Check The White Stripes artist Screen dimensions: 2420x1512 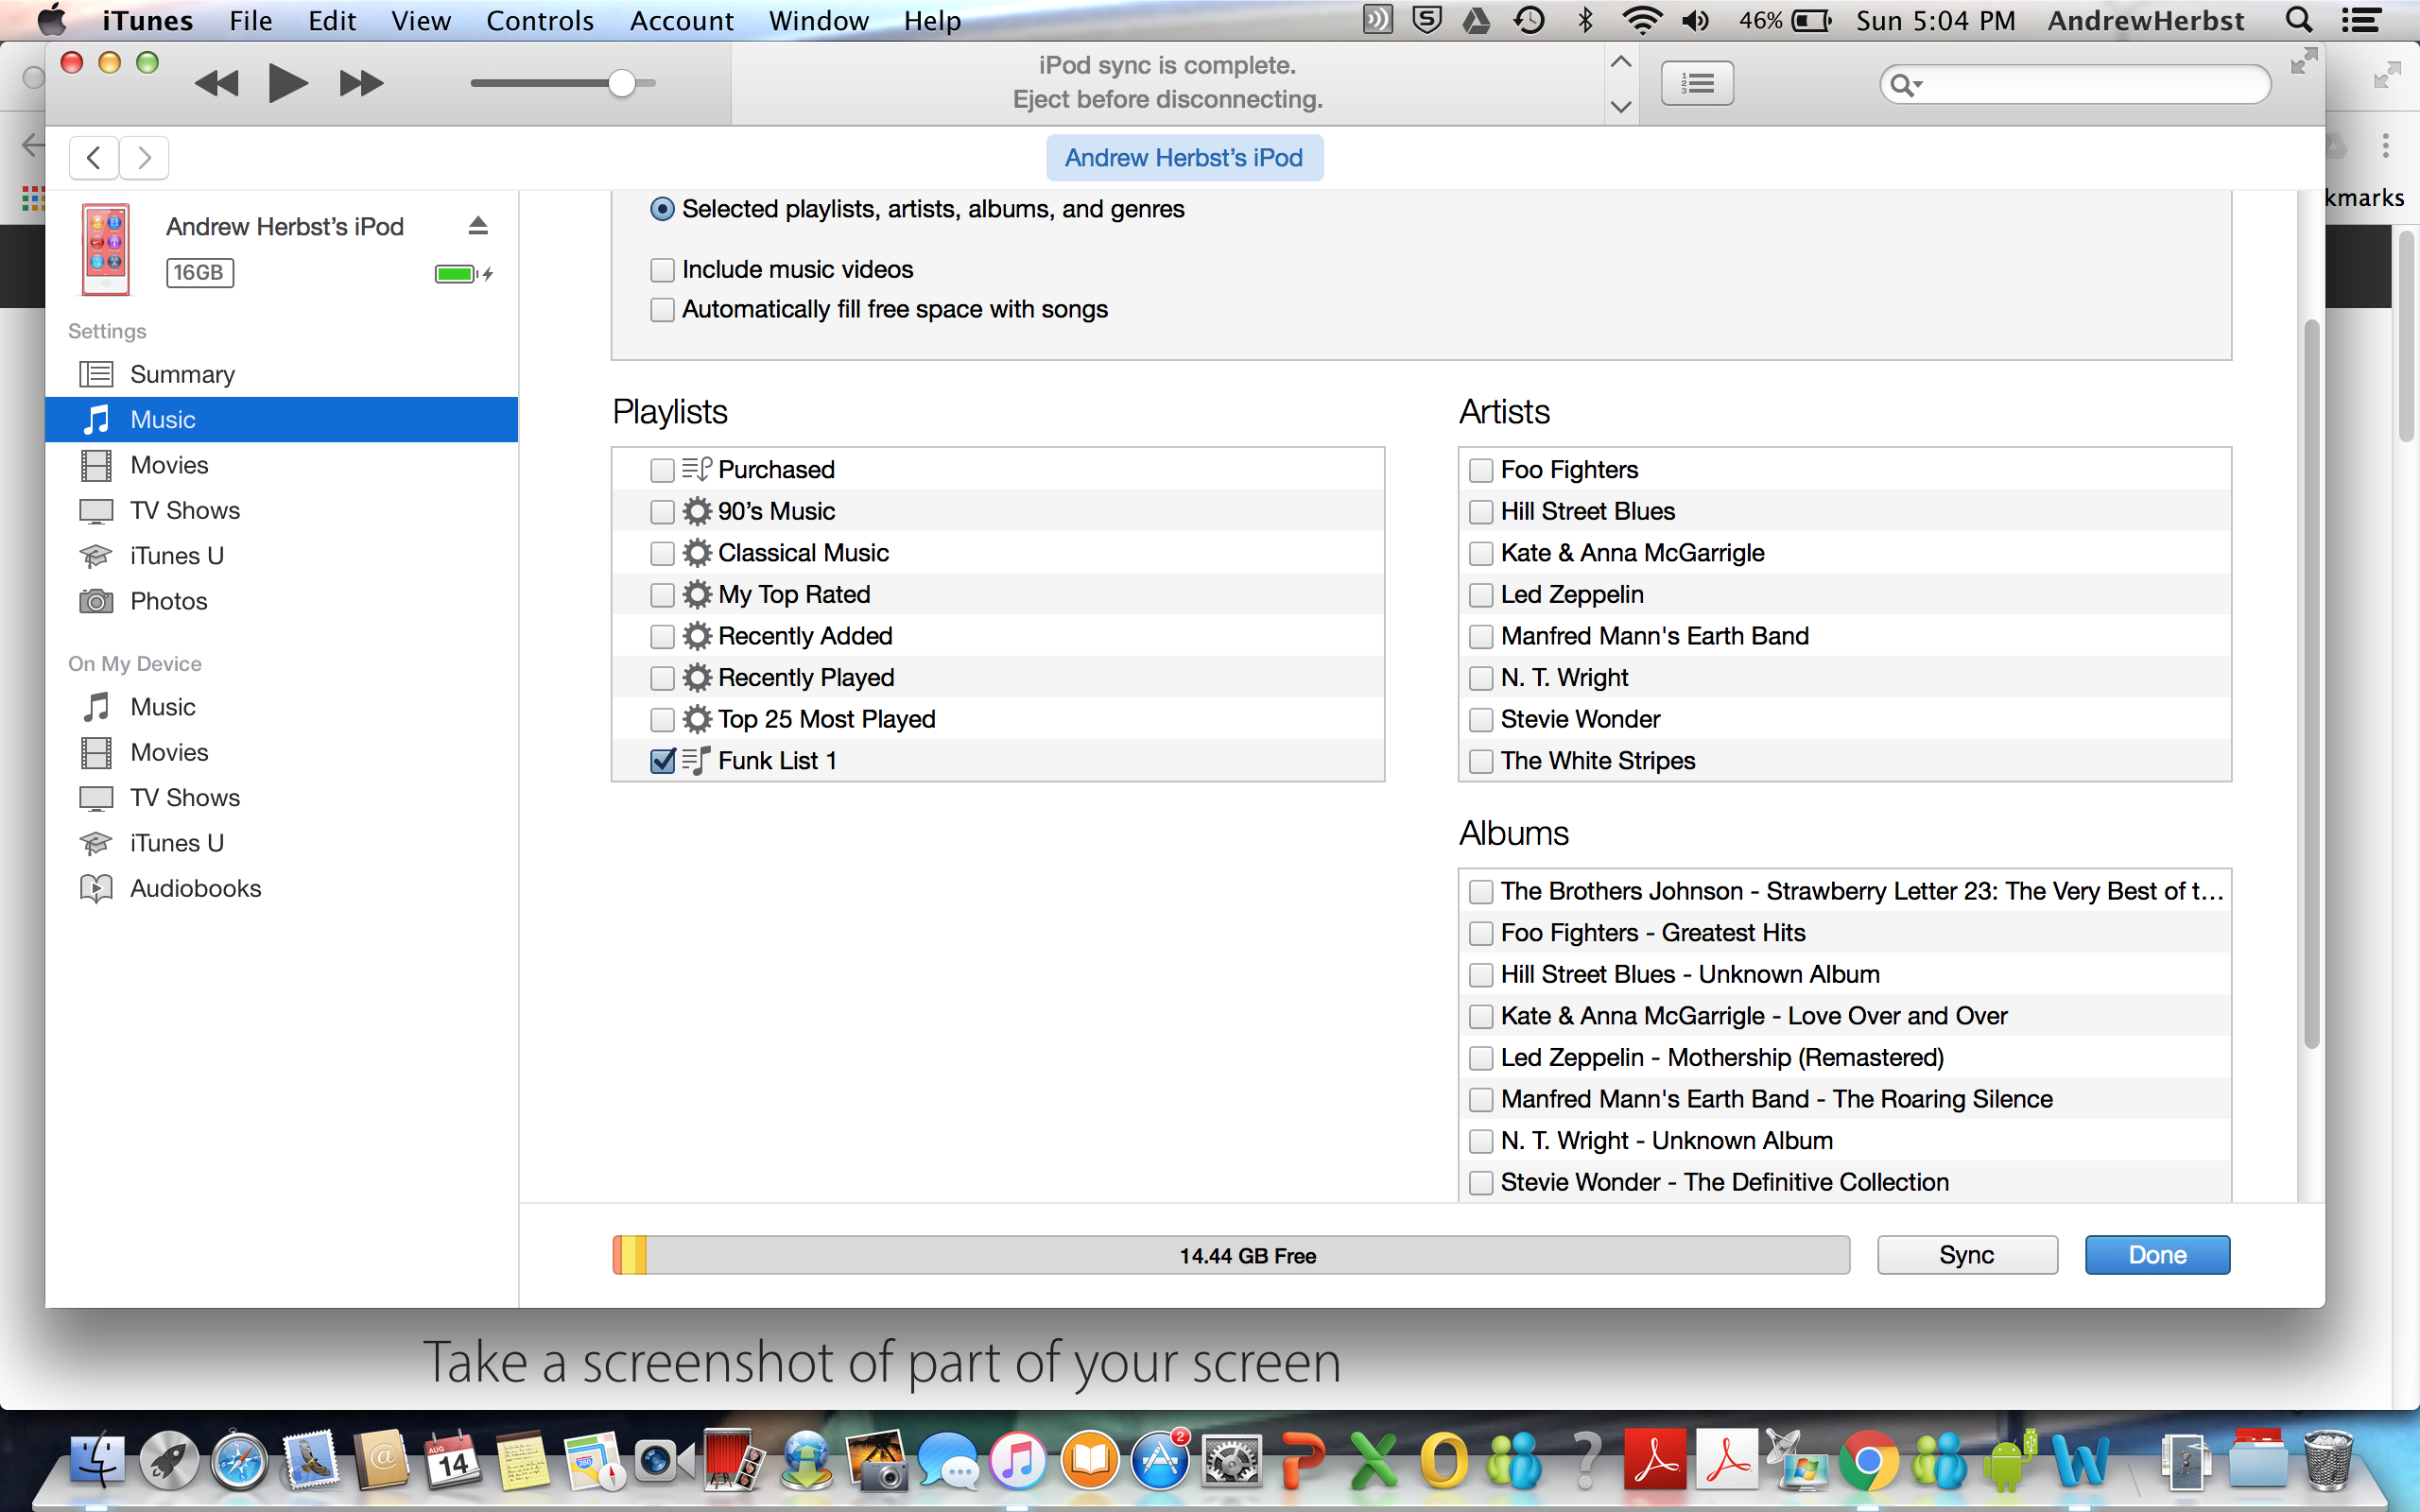[1481, 761]
